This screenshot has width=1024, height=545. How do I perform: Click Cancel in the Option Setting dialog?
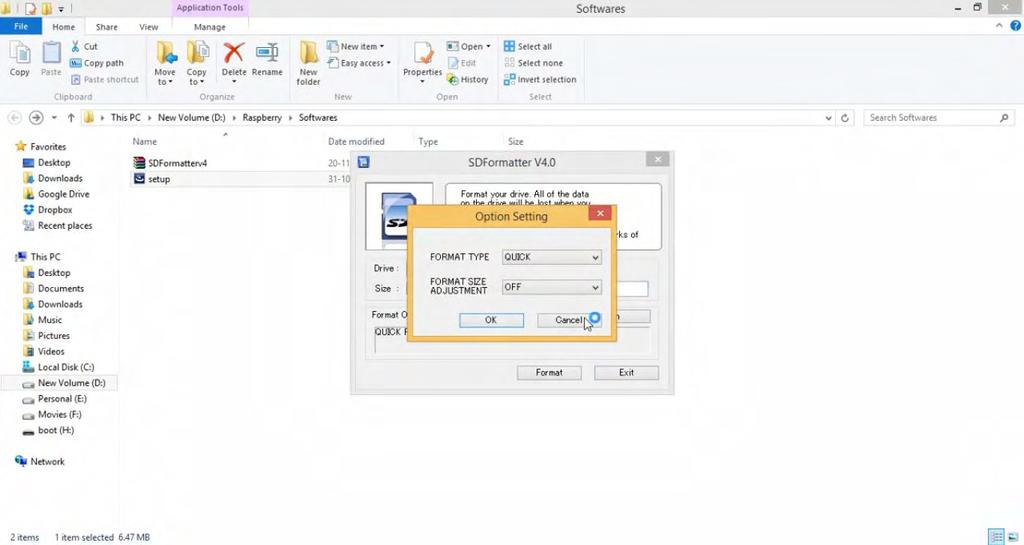tap(568, 320)
